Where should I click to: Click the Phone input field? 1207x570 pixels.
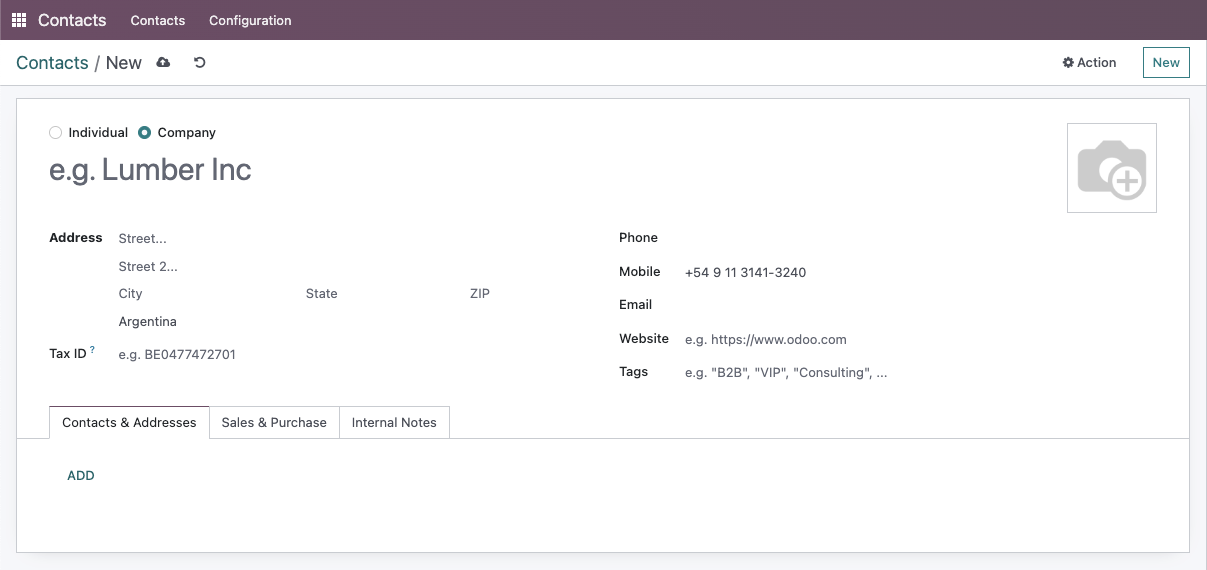coord(920,238)
